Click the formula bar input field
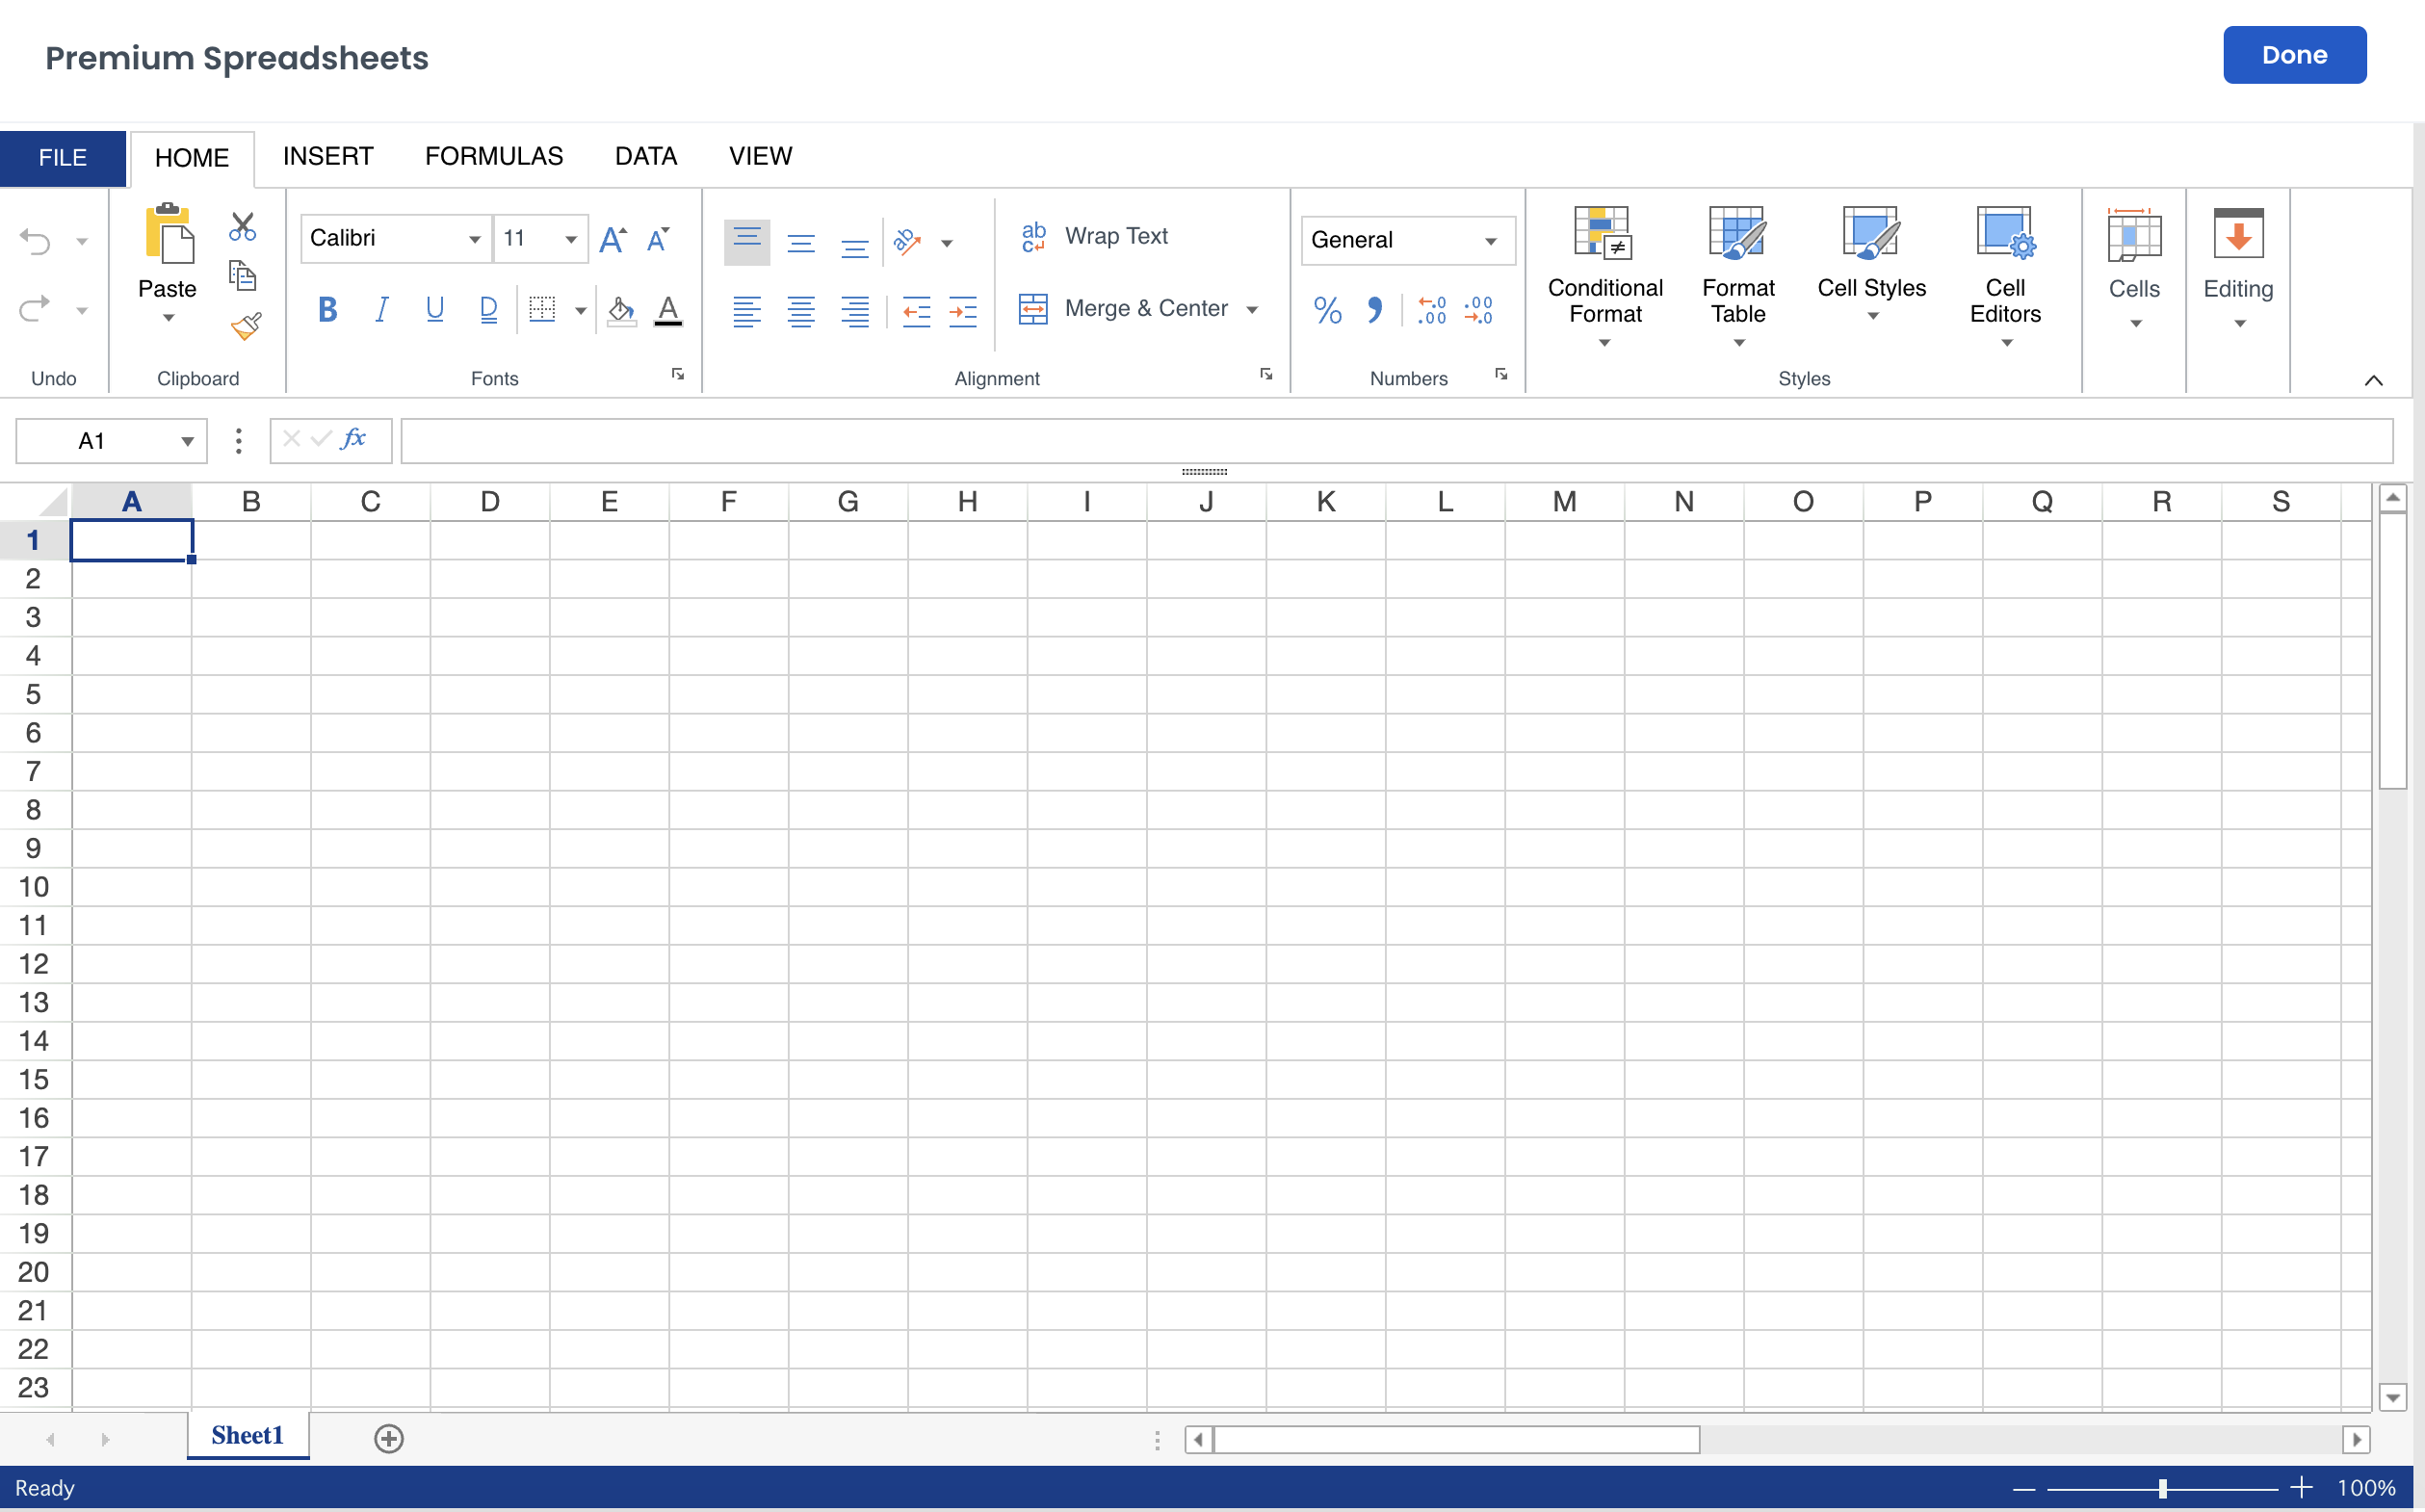This screenshot has width=2425, height=1512. pyautogui.click(x=1395, y=441)
